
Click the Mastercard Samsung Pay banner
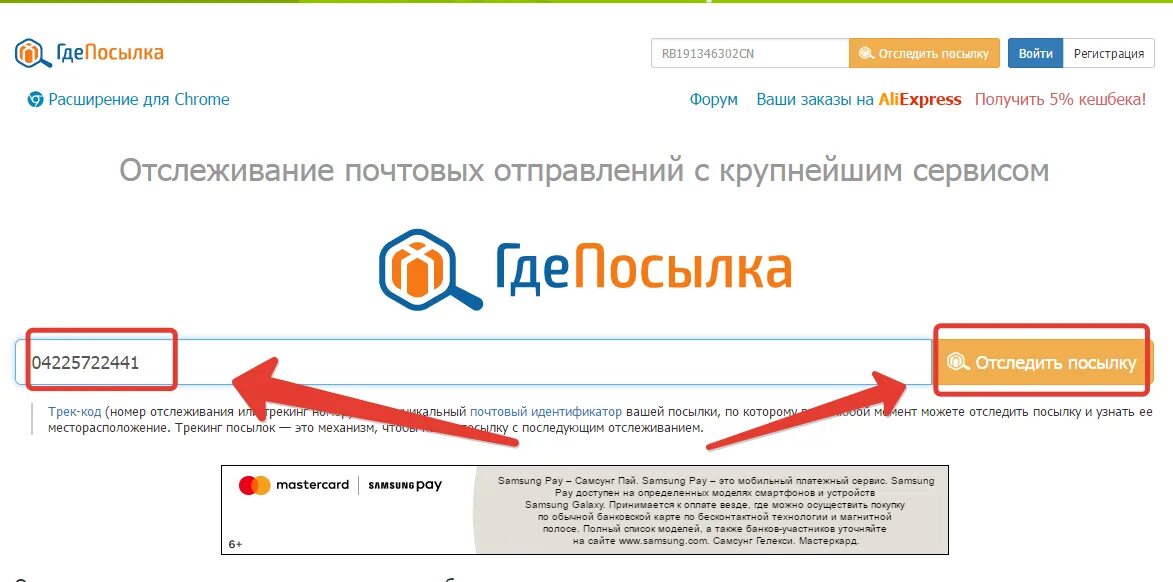click(584, 510)
